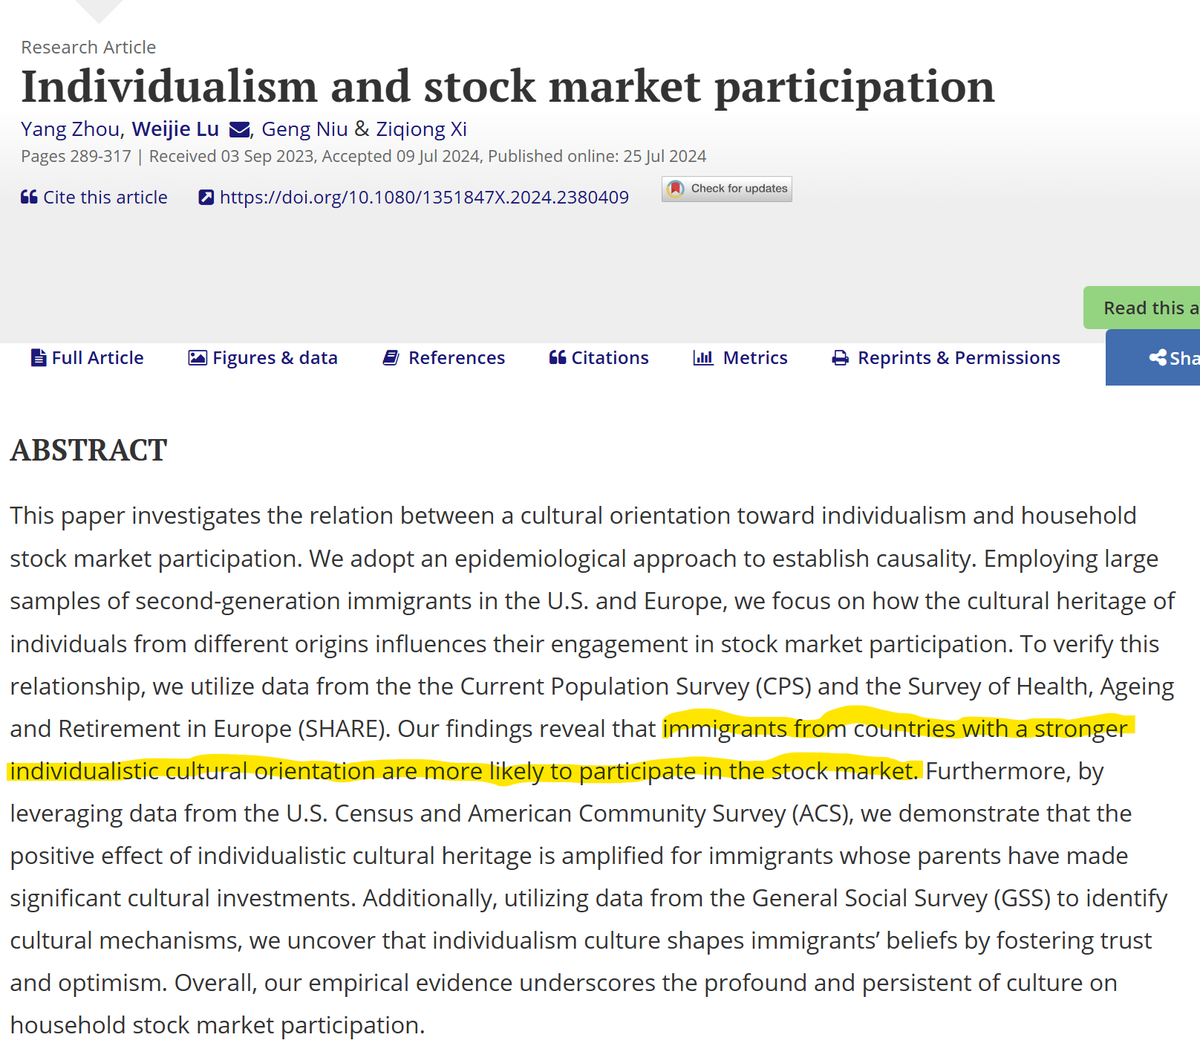Click the bar chart icon of Metrics

[x=703, y=358]
